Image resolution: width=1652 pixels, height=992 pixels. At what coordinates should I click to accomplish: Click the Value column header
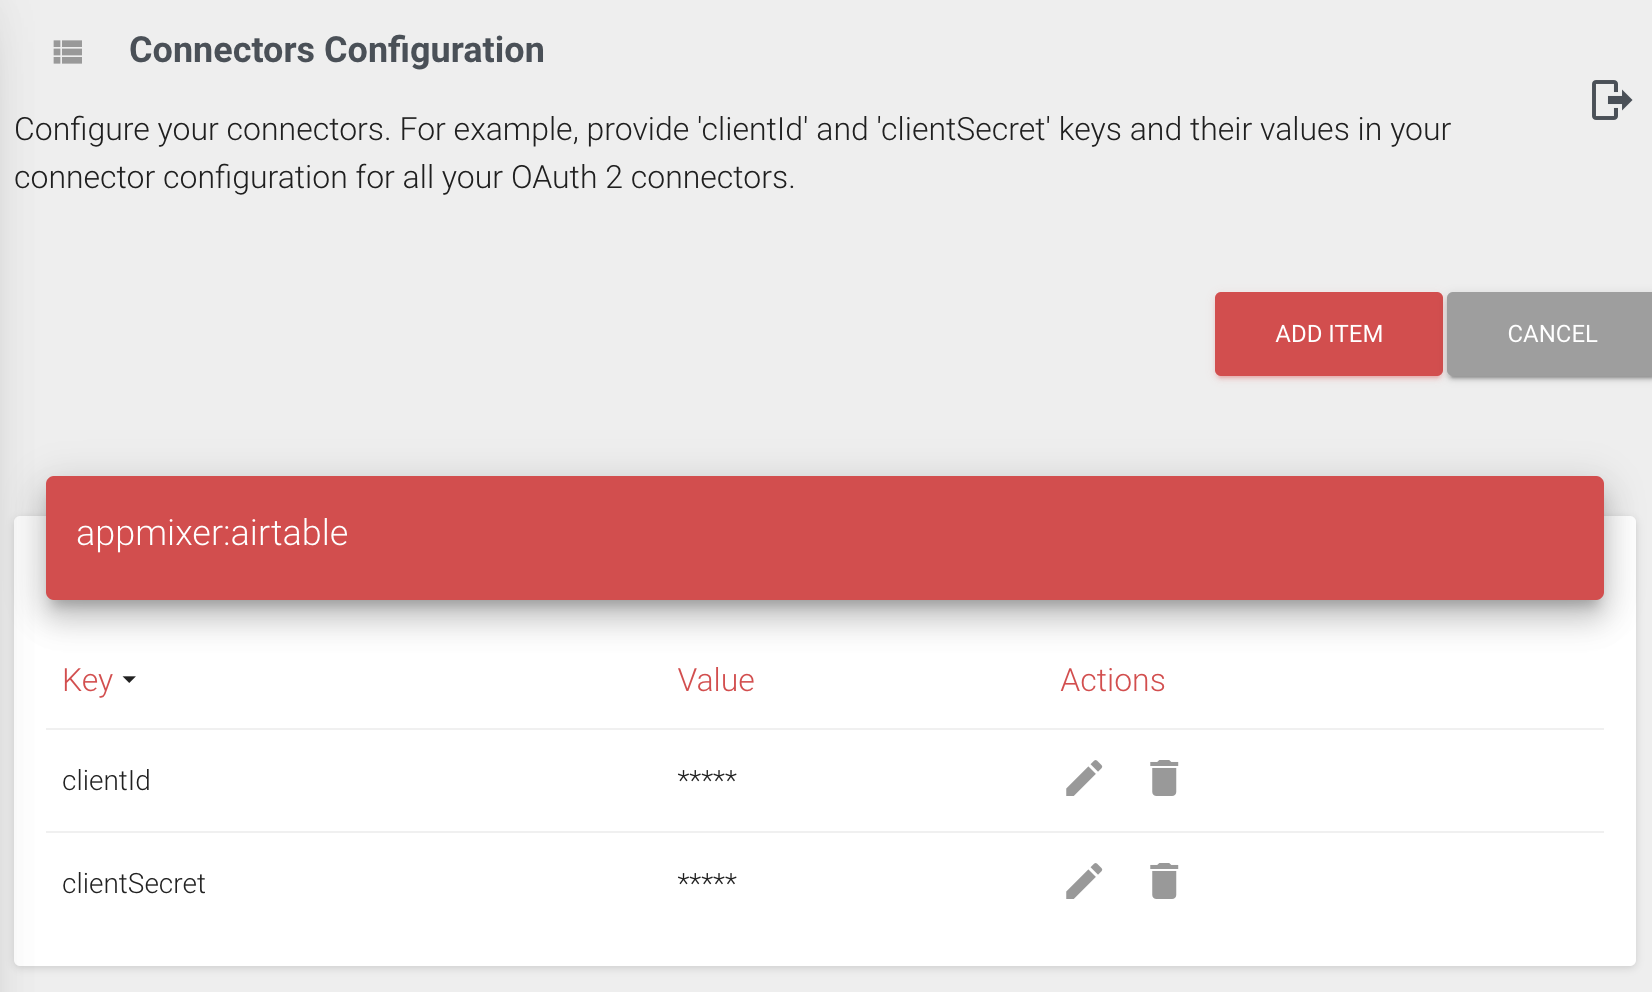pos(716,681)
